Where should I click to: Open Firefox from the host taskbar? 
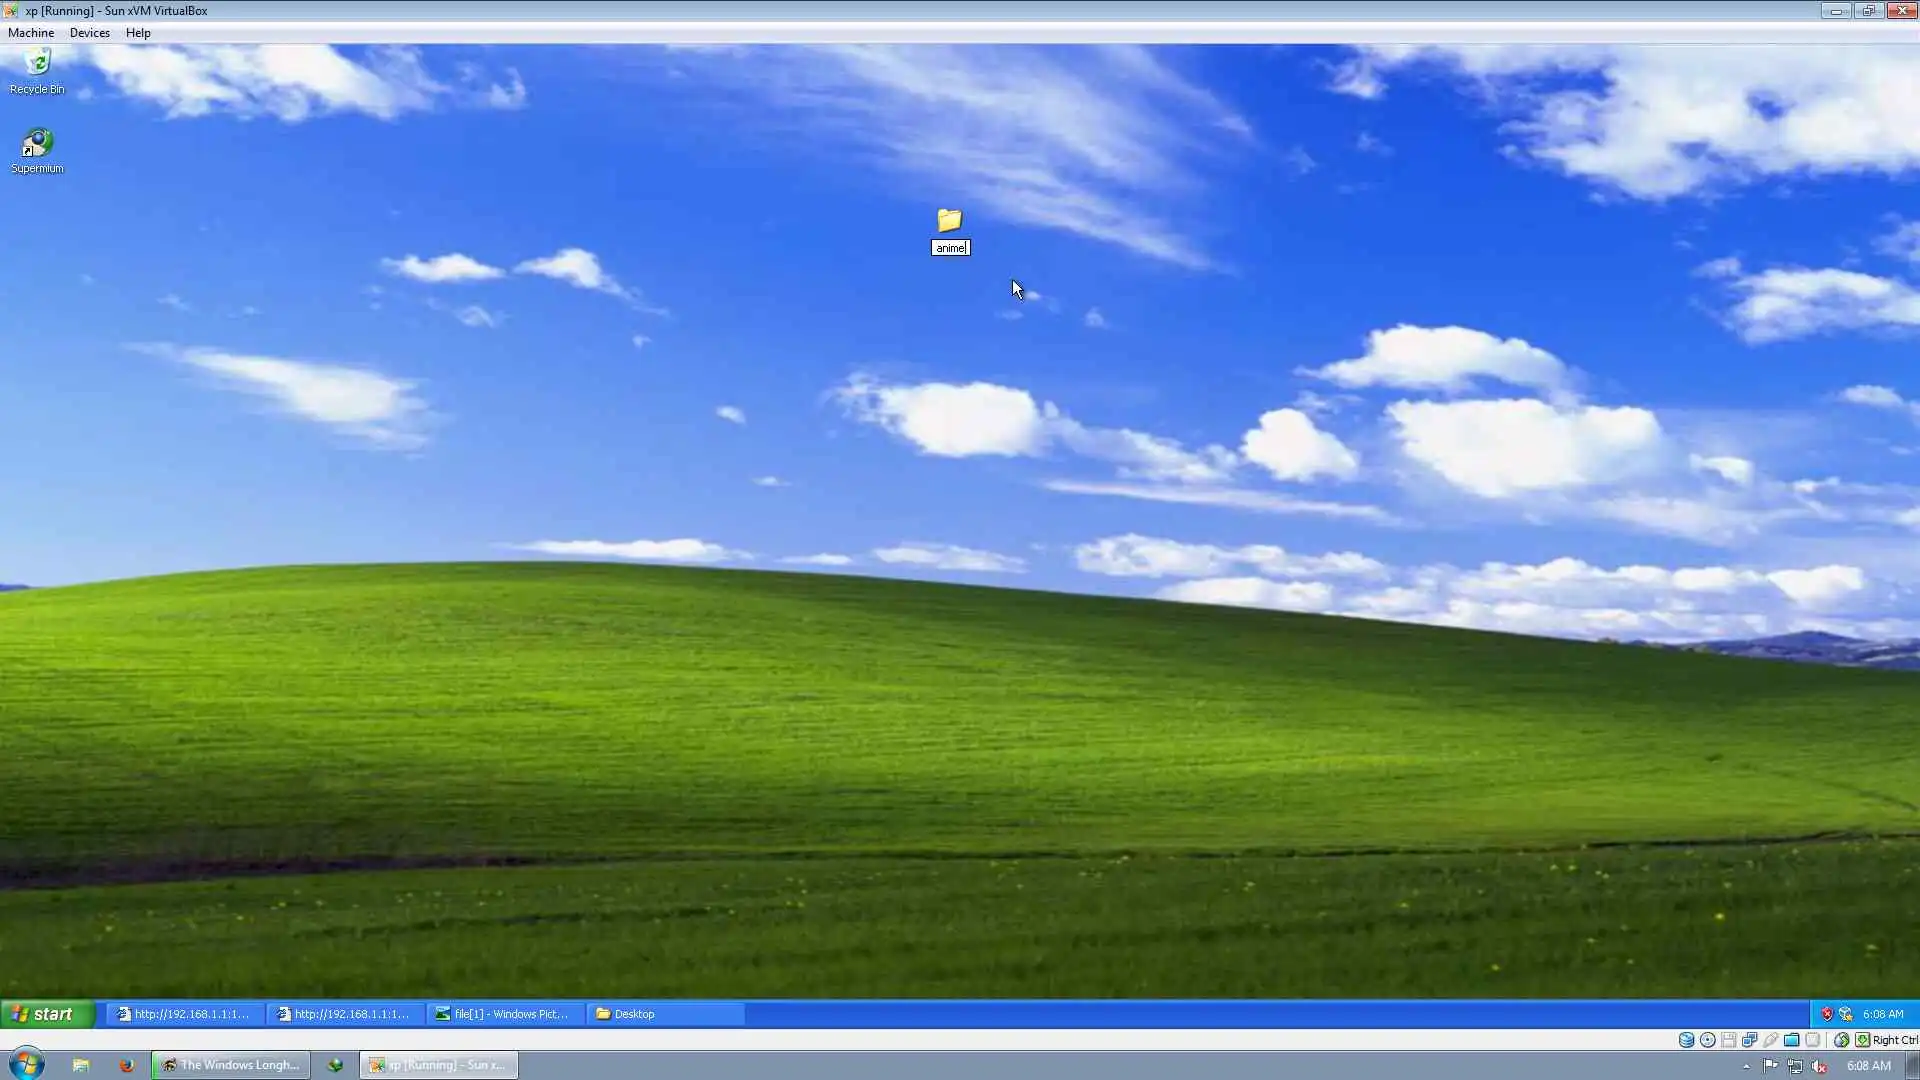tap(126, 1065)
